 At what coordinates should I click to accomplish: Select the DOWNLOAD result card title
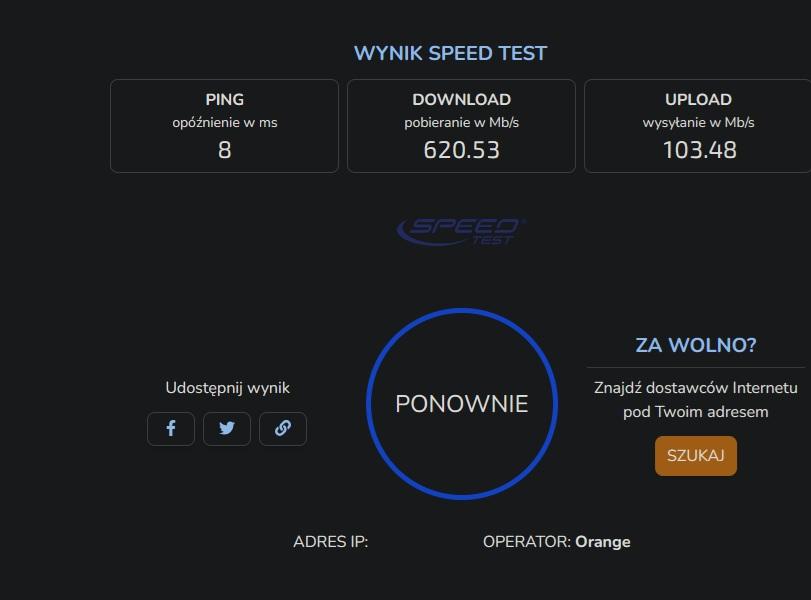pos(461,100)
